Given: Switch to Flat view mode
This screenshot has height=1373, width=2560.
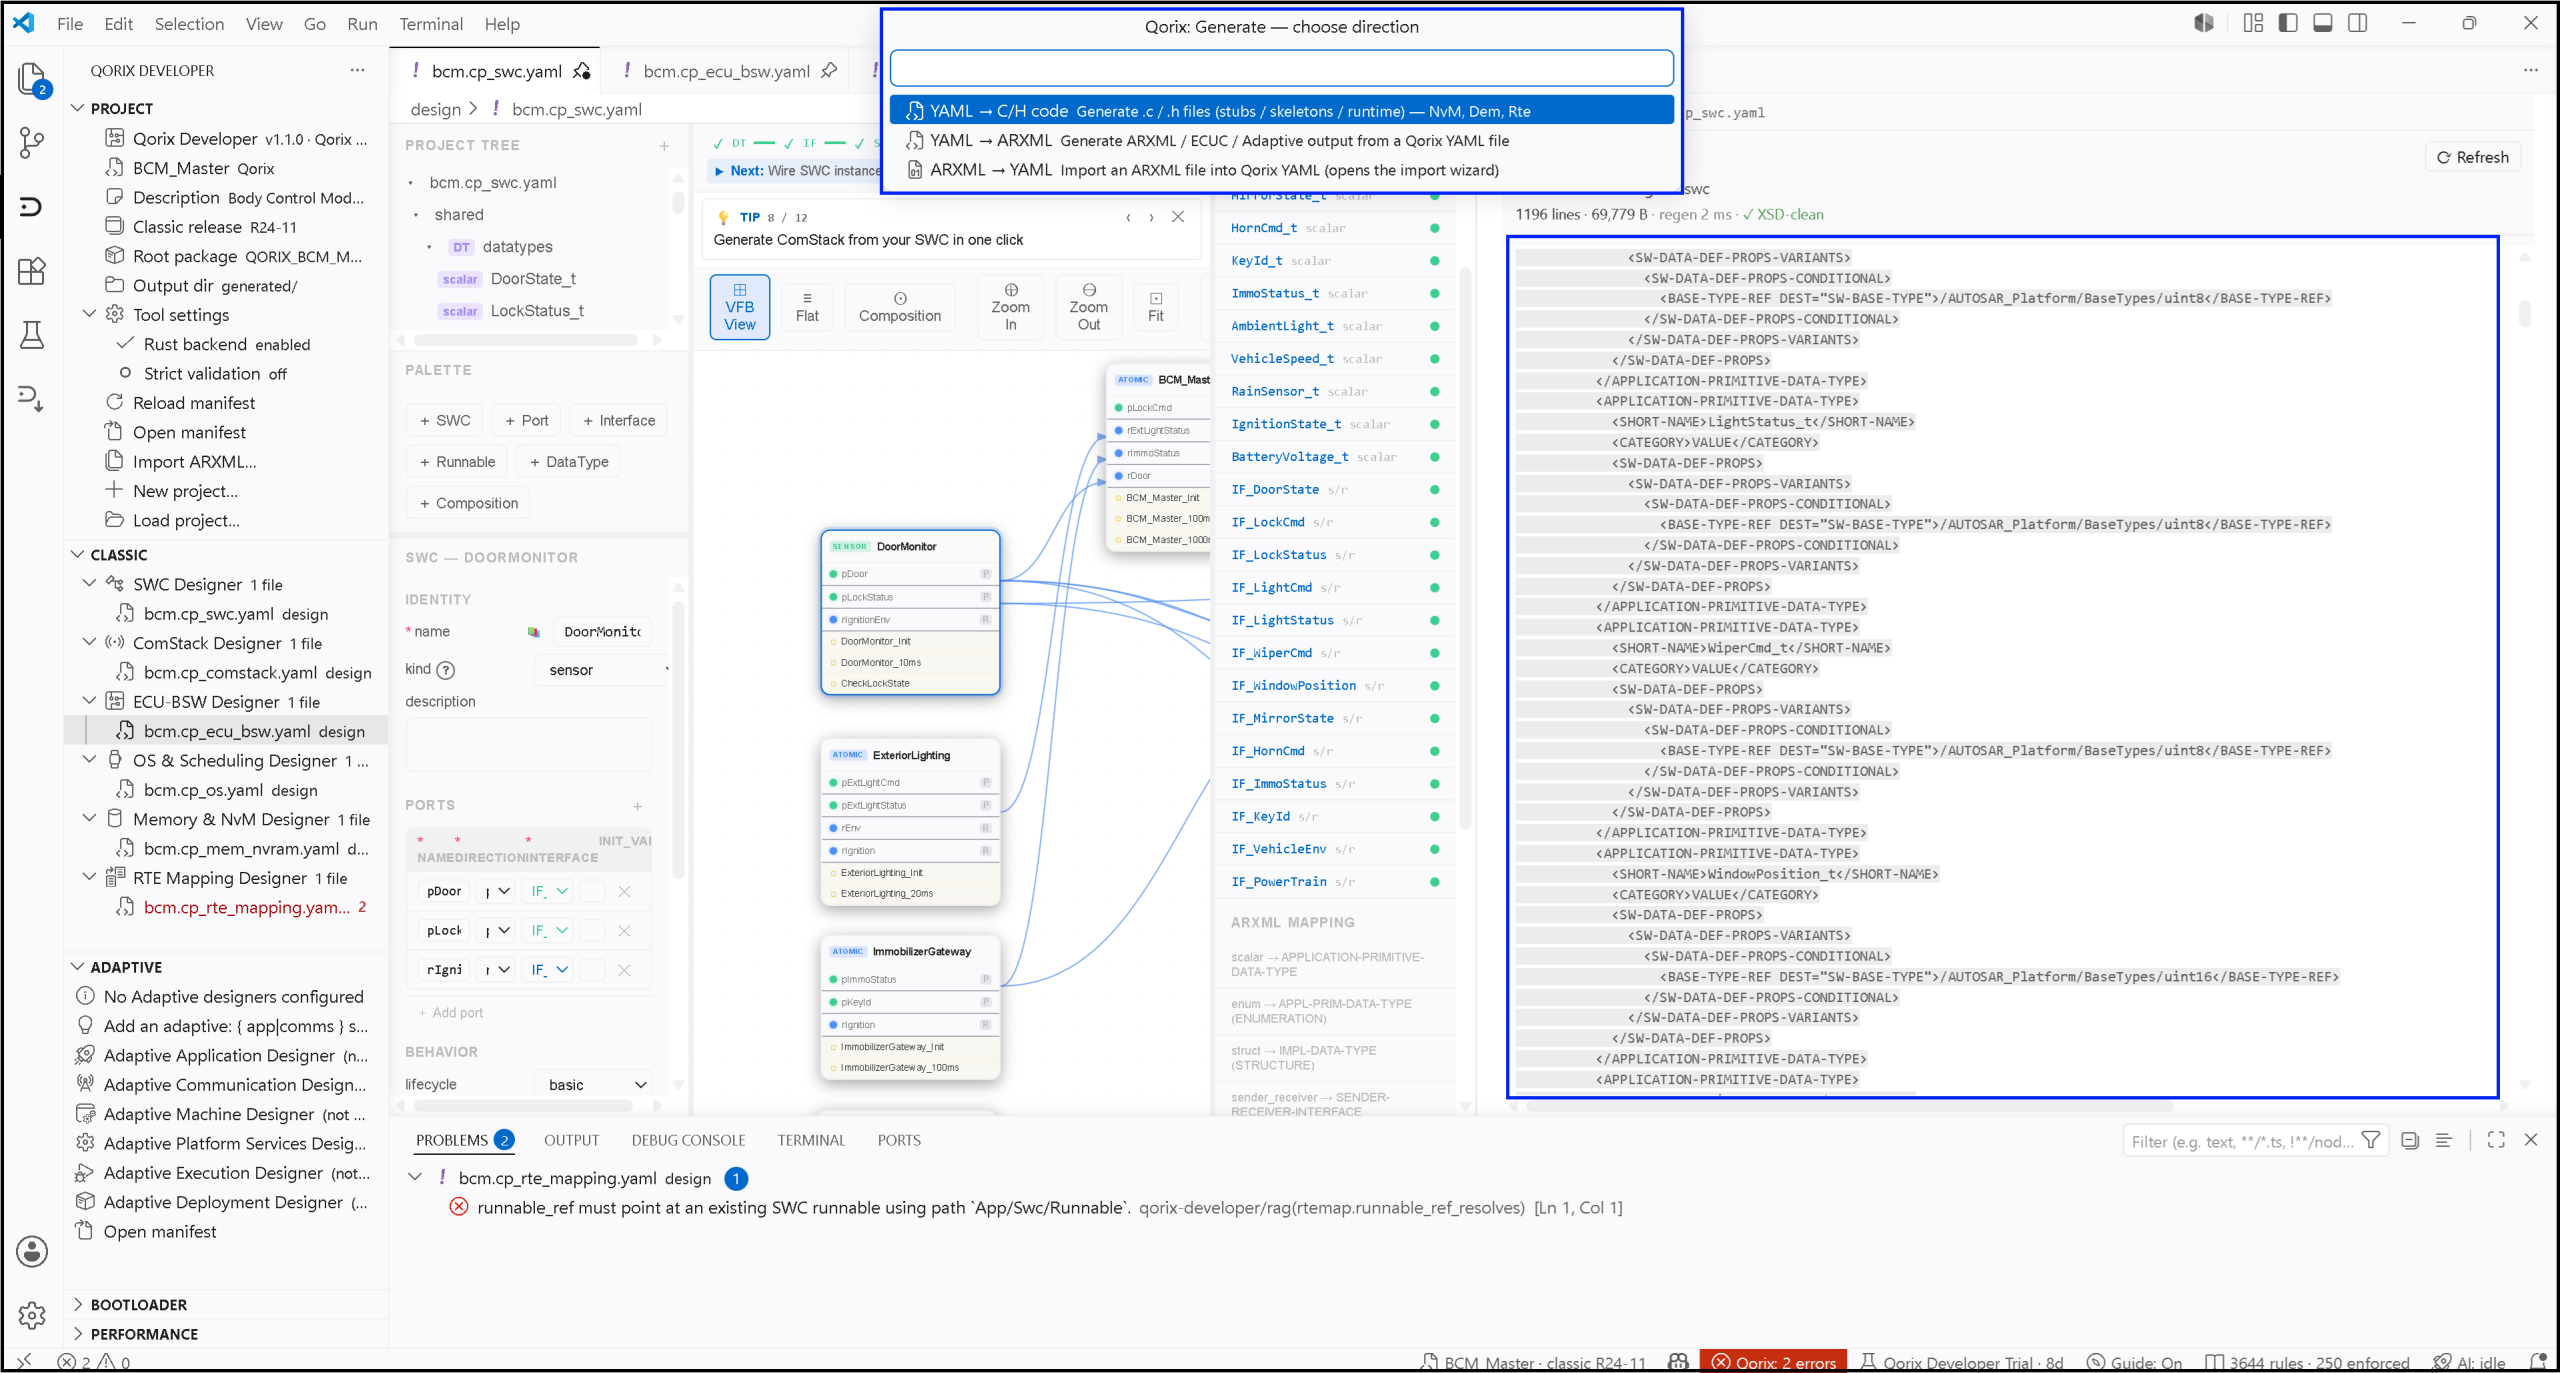Looking at the screenshot, I should (807, 307).
